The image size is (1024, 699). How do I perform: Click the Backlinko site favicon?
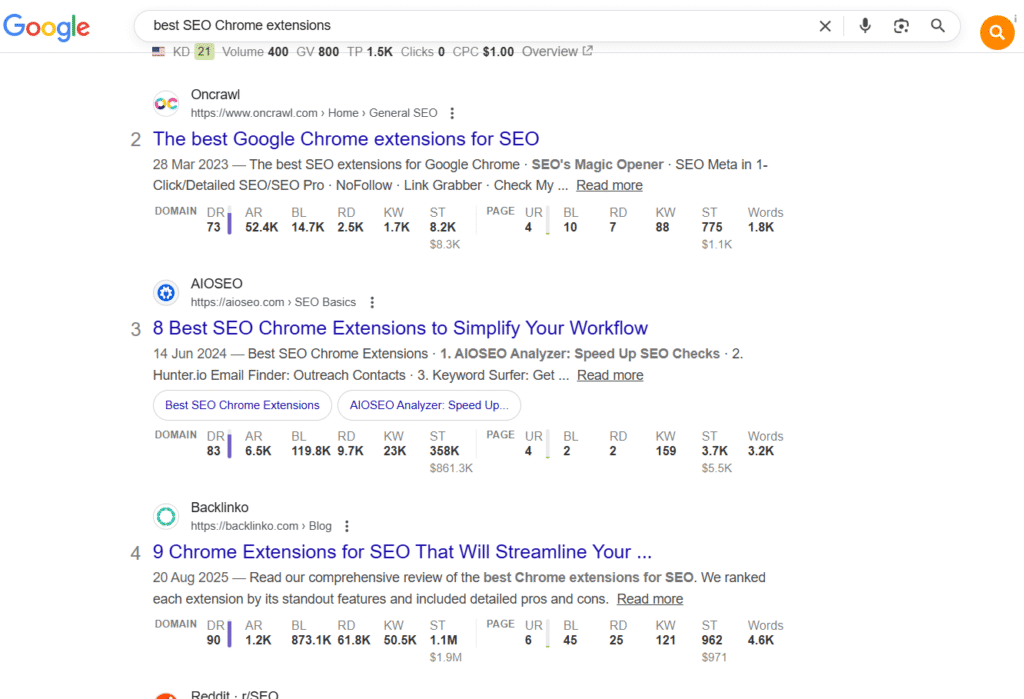[166, 517]
